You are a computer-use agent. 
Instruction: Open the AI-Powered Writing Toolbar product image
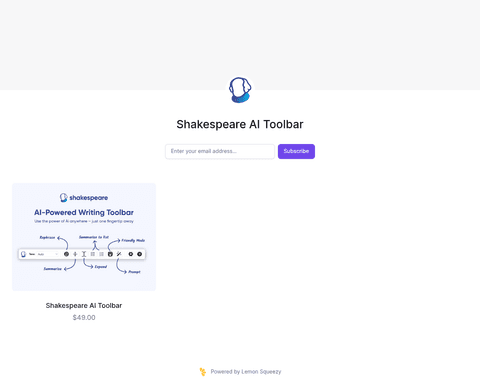tap(84, 237)
